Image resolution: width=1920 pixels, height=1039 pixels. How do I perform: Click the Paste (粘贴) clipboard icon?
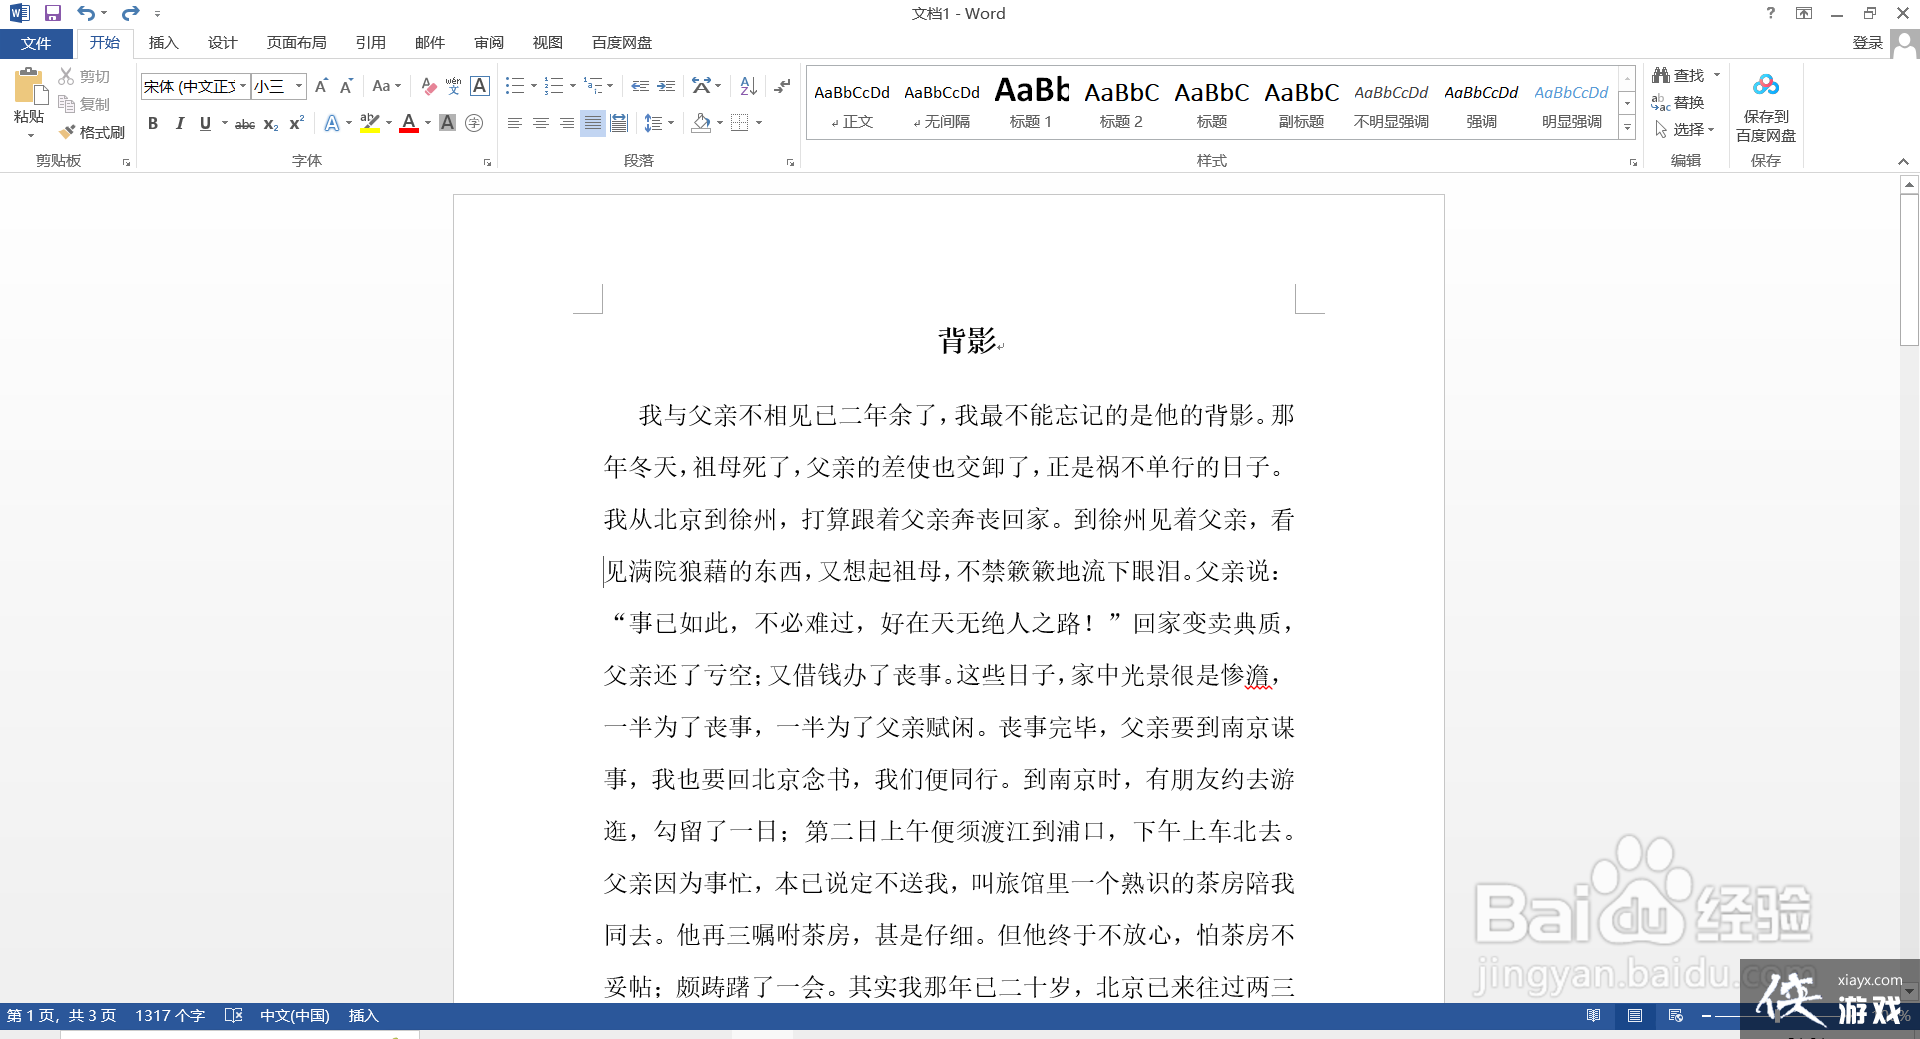[29, 86]
